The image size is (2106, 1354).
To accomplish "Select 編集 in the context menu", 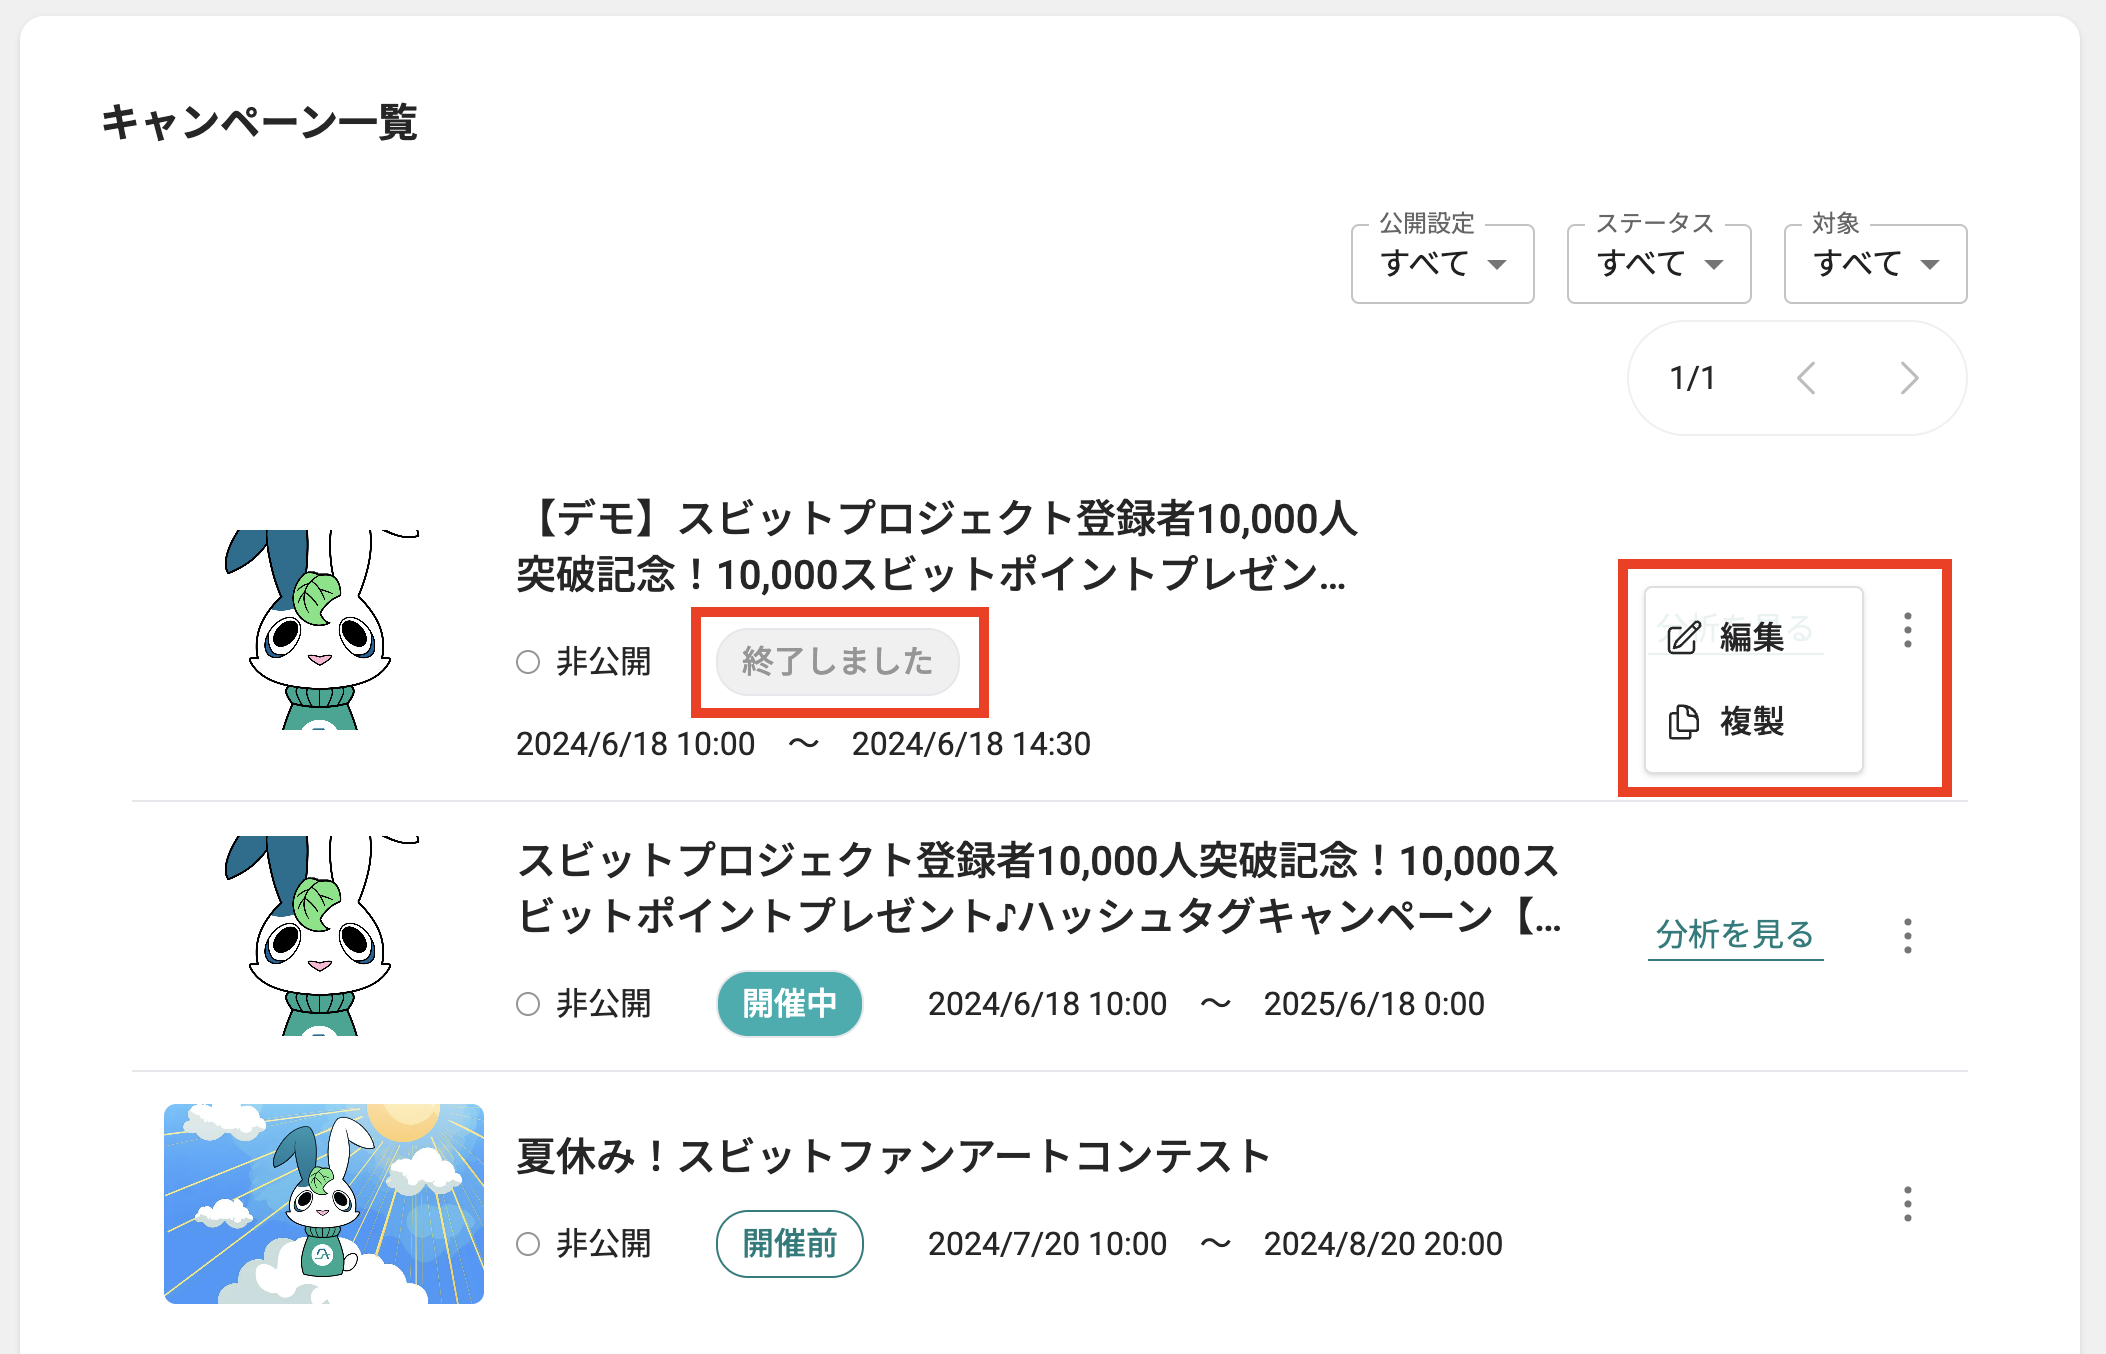I will tap(1753, 636).
